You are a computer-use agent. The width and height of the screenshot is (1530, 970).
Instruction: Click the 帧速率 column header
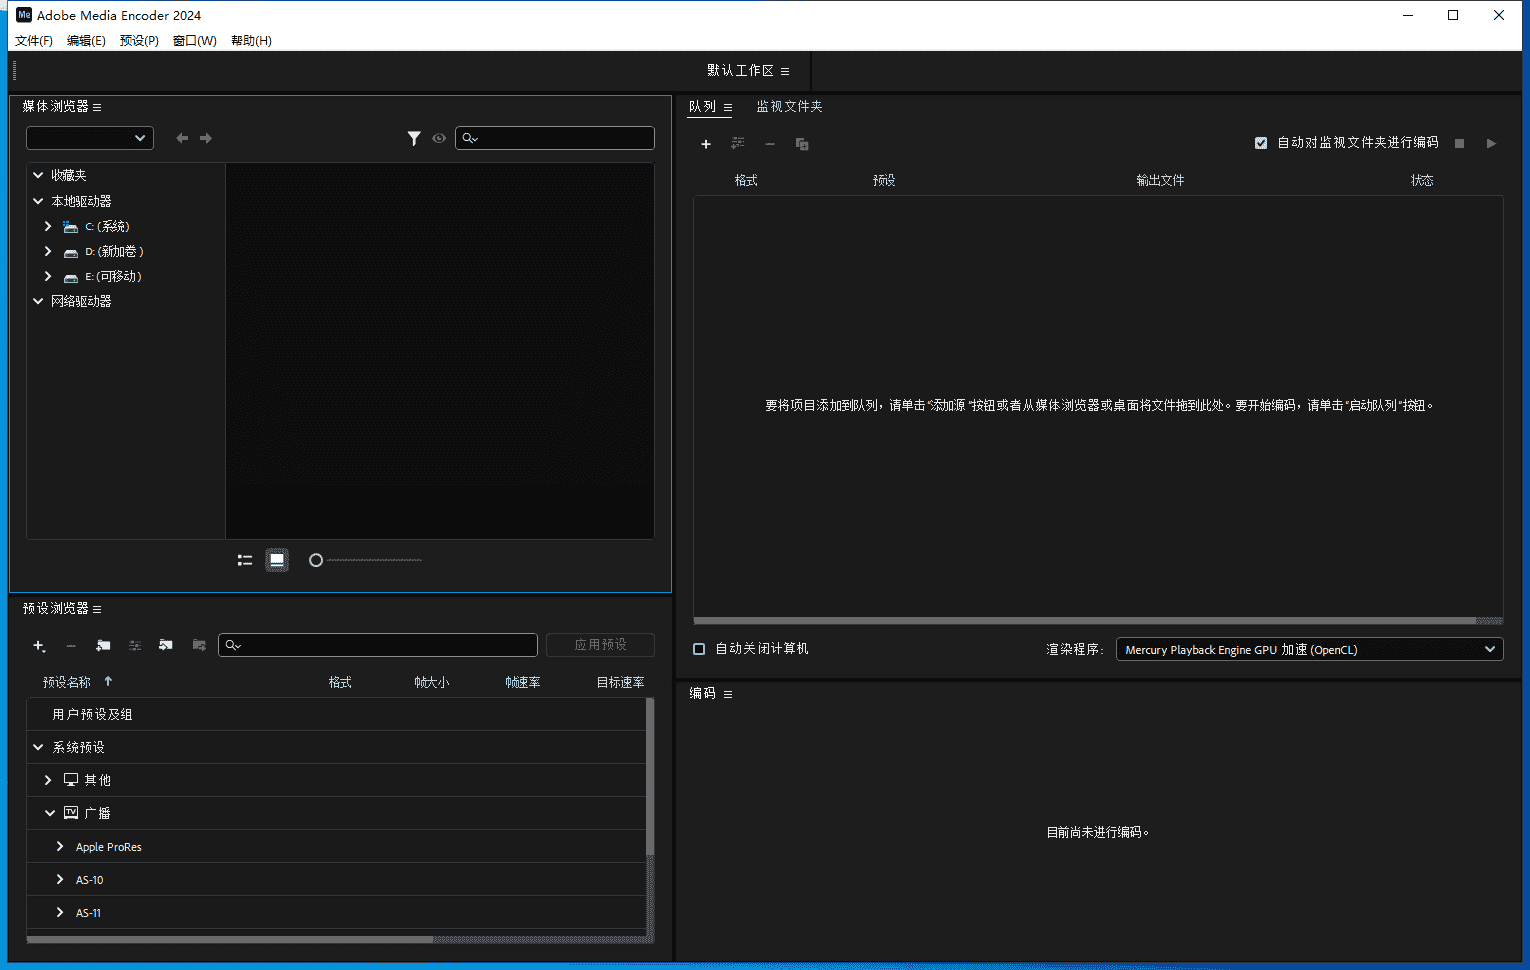tap(522, 682)
